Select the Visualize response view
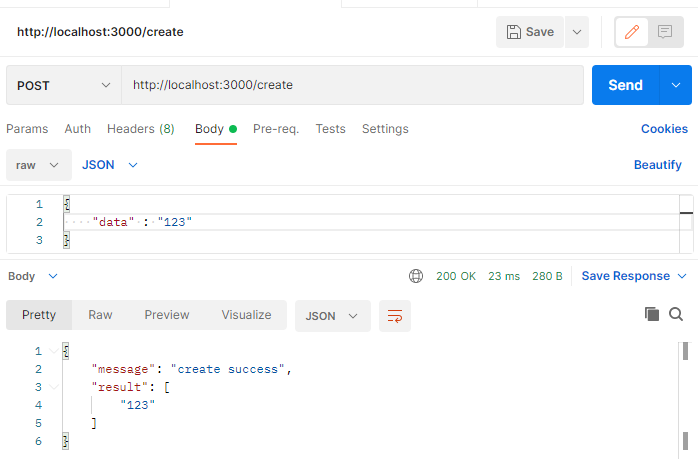 246,315
